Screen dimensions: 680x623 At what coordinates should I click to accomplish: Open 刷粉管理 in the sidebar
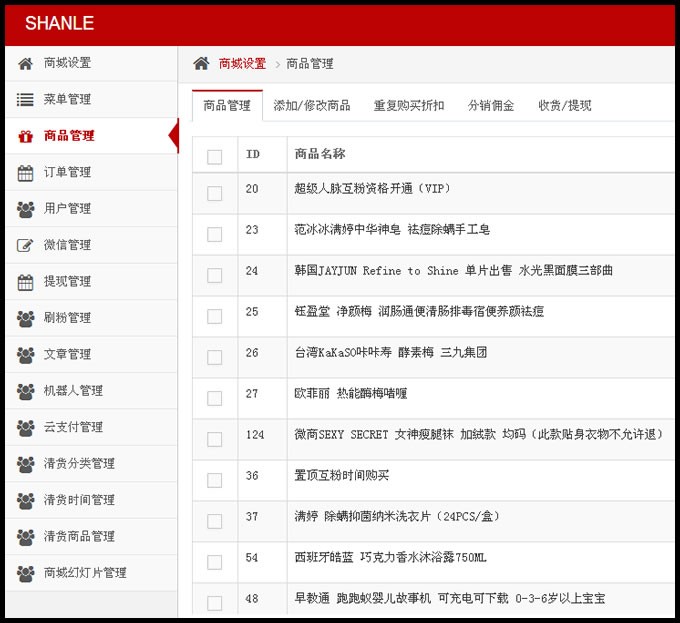click(91, 318)
